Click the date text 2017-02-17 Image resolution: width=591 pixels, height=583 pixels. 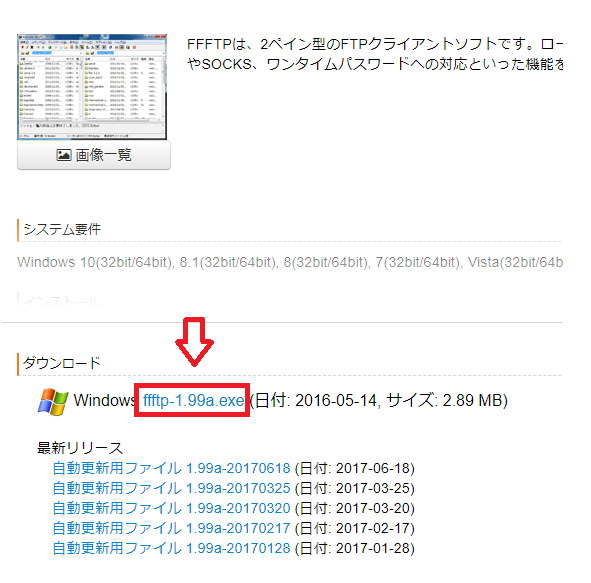(x=355, y=528)
